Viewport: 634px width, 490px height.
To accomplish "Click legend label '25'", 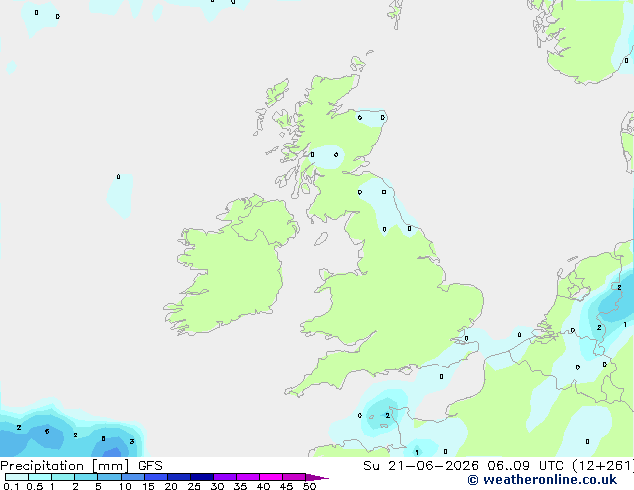I will [x=194, y=486].
